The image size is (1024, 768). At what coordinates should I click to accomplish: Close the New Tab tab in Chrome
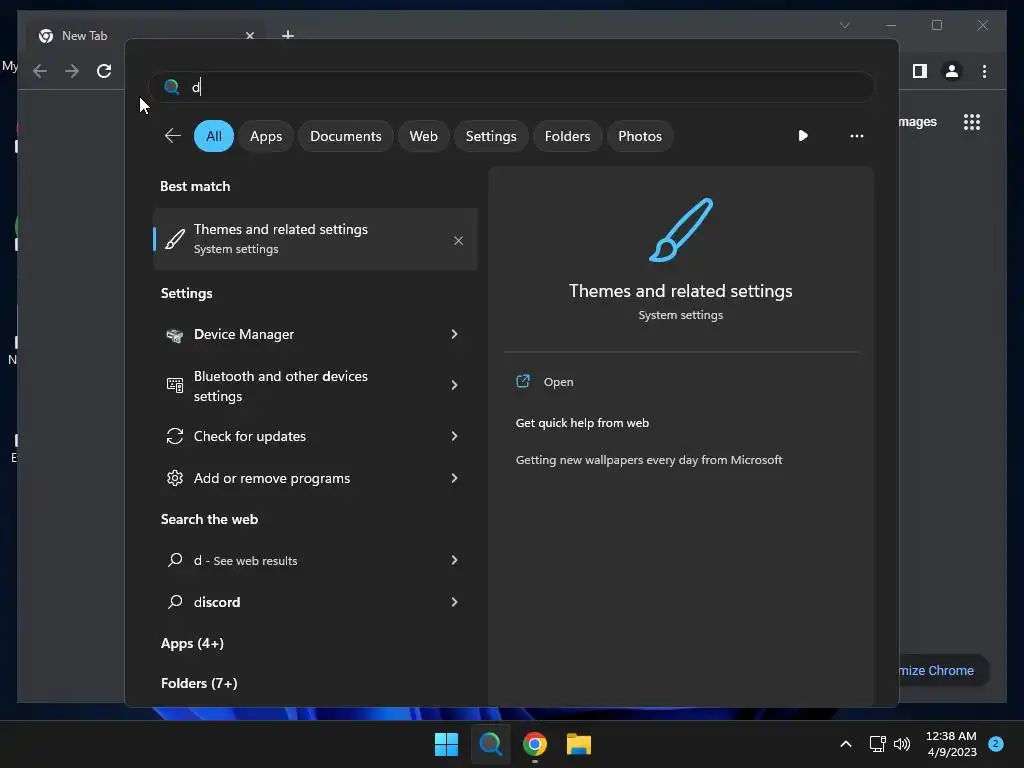249,35
